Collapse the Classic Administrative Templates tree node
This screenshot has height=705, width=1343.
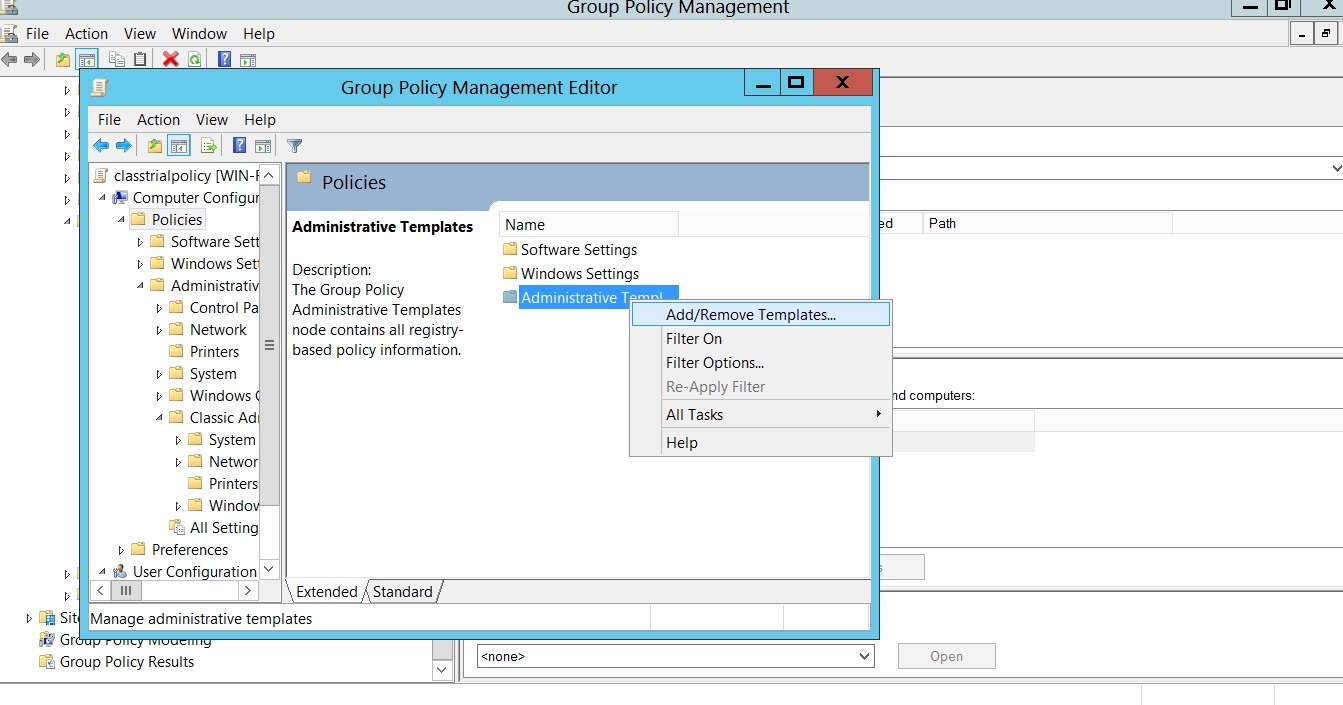pos(159,418)
